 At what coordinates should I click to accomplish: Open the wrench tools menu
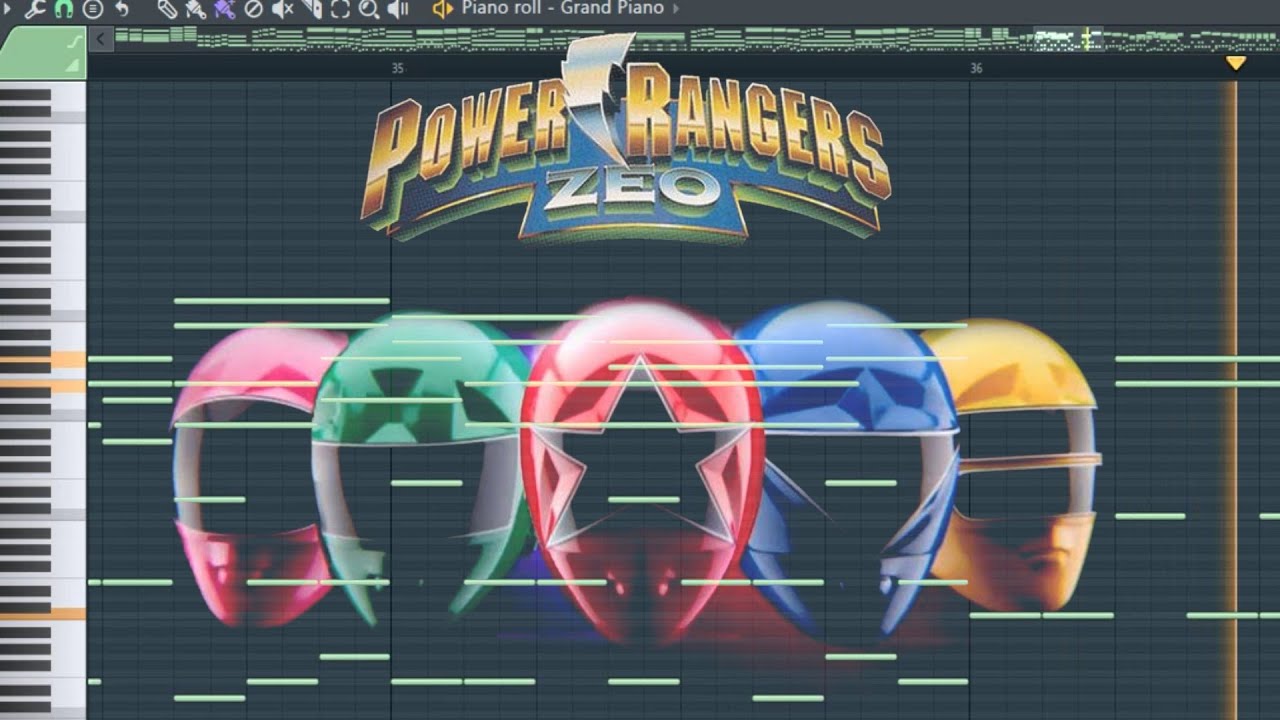click(x=35, y=9)
